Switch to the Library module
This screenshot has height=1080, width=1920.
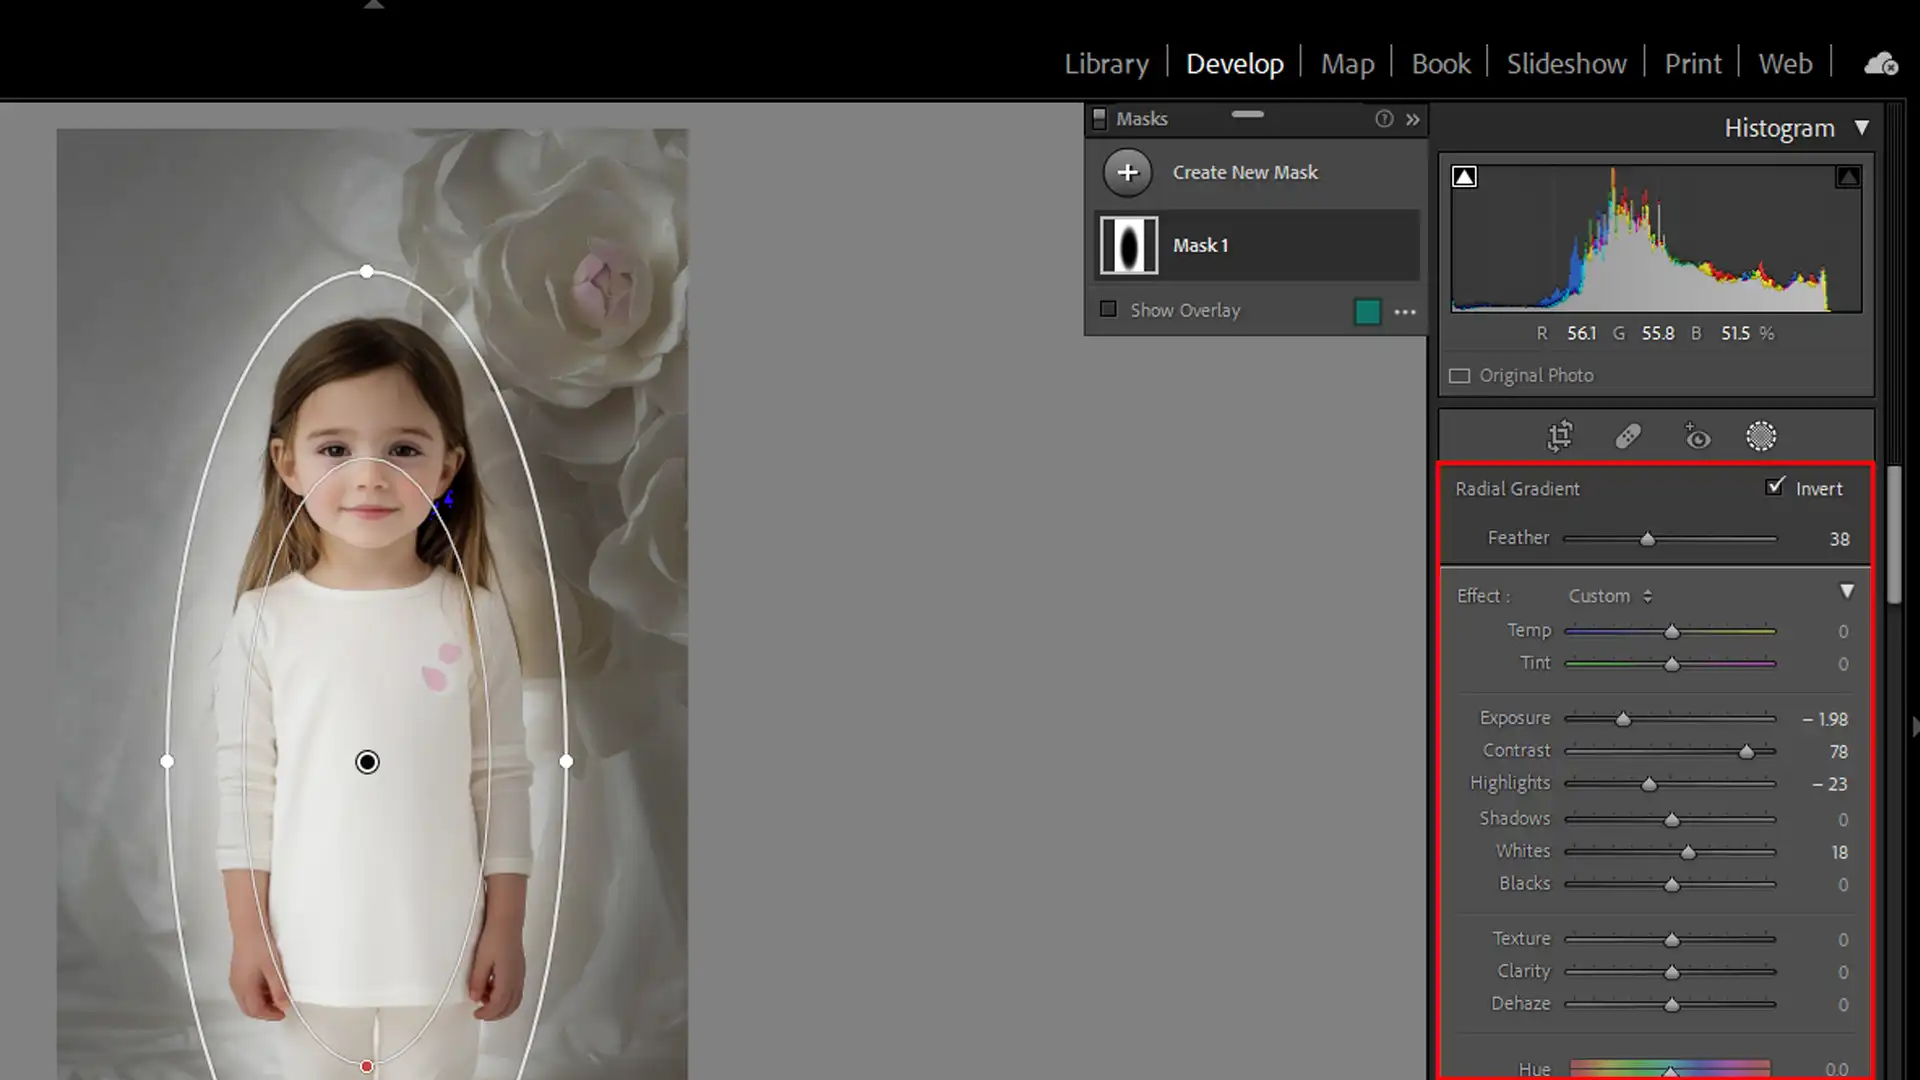coord(1106,64)
